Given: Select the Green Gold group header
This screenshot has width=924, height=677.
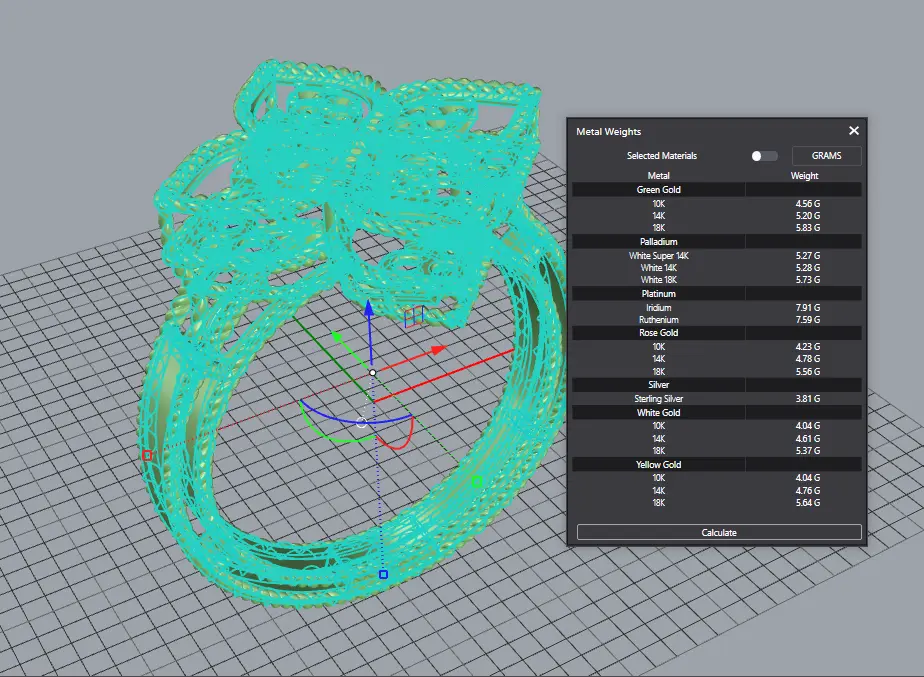Looking at the screenshot, I should 659,189.
